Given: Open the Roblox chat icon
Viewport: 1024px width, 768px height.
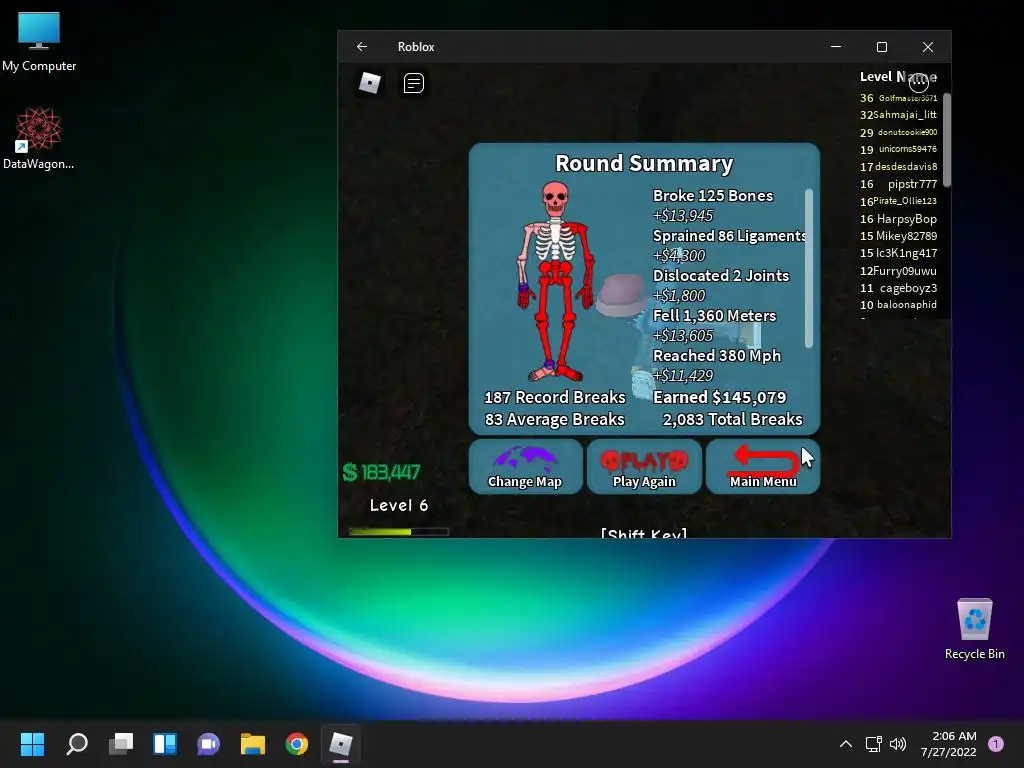Looking at the screenshot, I should [x=413, y=83].
